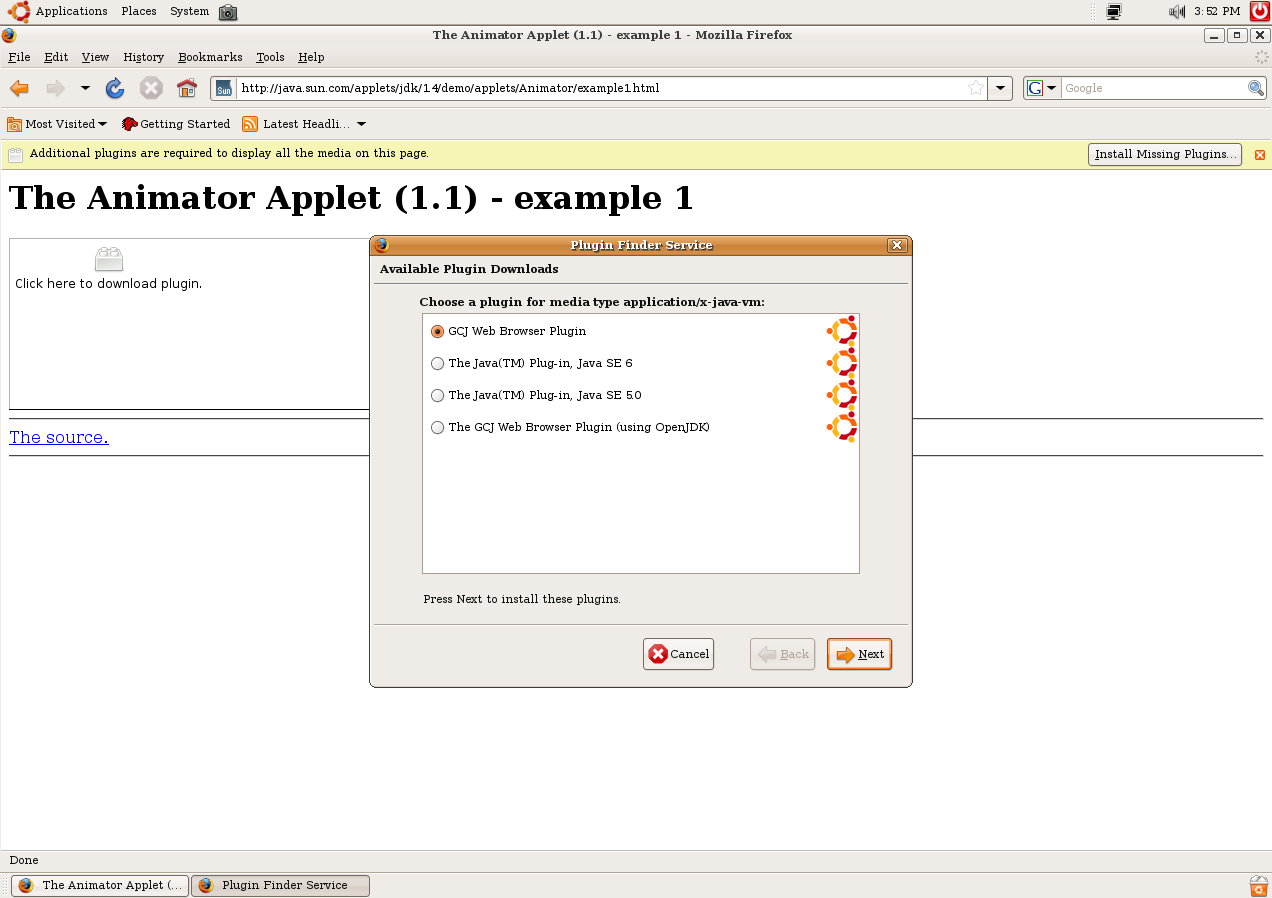This screenshot has width=1272, height=898.
Task: Click the plugin puzzle piece in applet area
Action: pyautogui.click(x=109, y=260)
